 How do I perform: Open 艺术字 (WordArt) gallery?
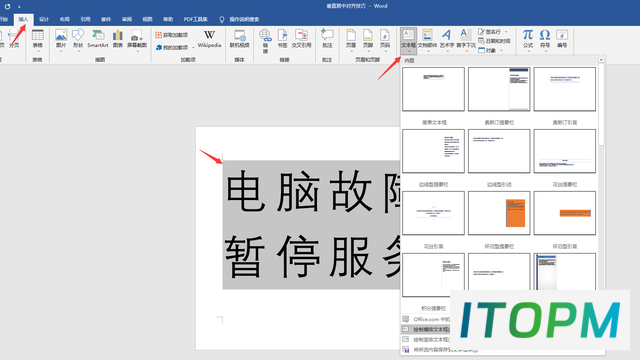(447, 41)
